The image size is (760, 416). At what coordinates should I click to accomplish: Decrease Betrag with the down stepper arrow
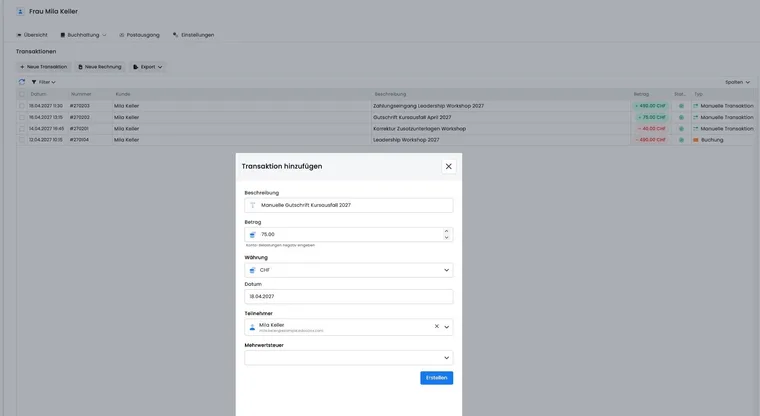coord(446,238)
